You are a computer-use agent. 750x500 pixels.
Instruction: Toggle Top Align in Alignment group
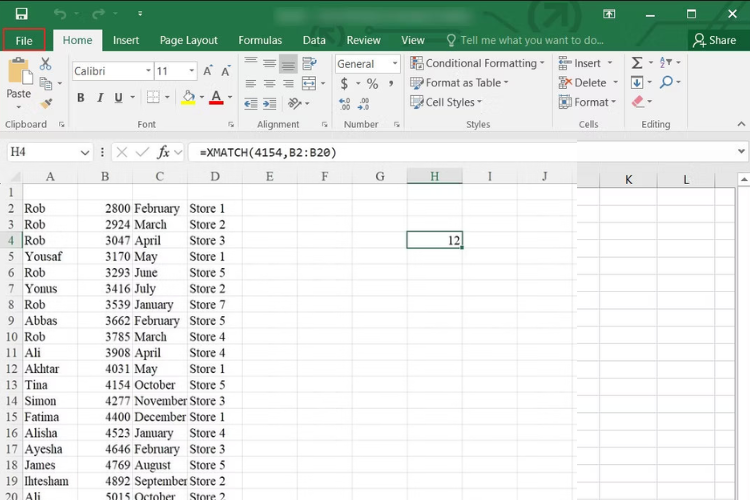point(251,62)
